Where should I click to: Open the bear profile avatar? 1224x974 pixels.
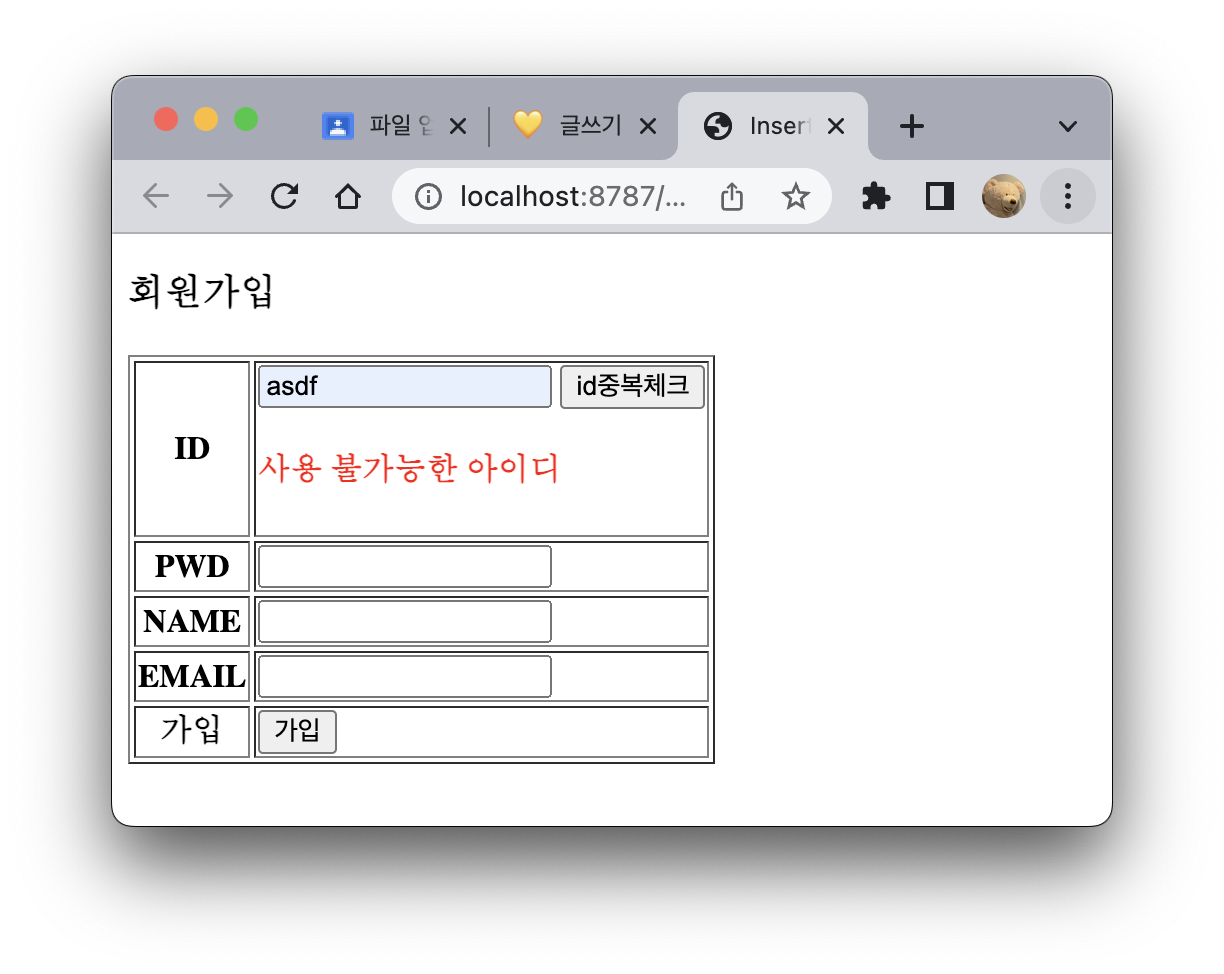(1003, 196)
